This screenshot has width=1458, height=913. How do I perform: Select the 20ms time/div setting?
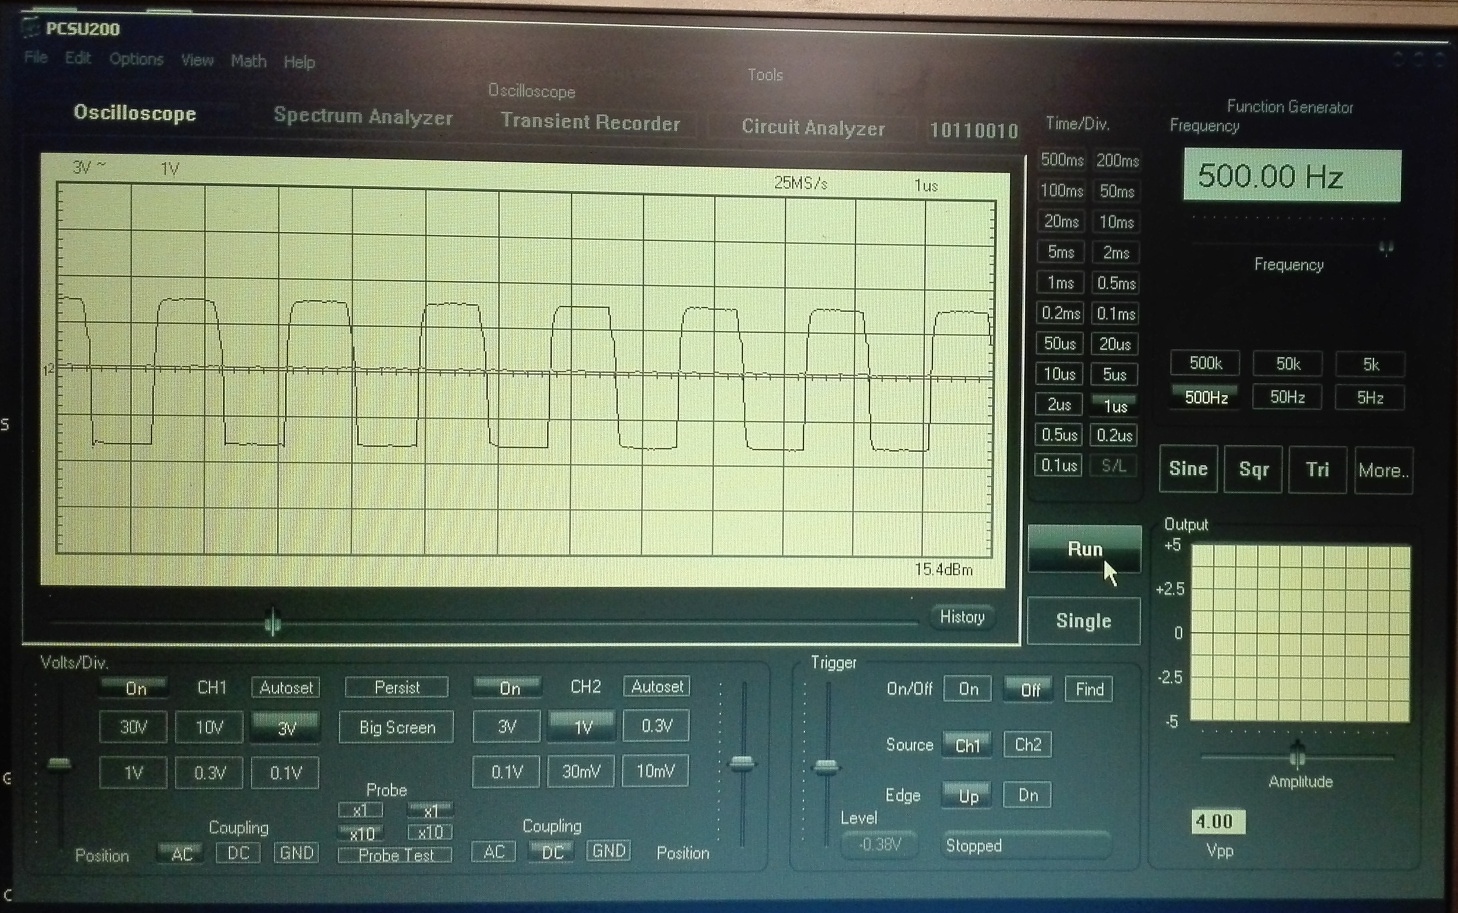(1060, 221)
